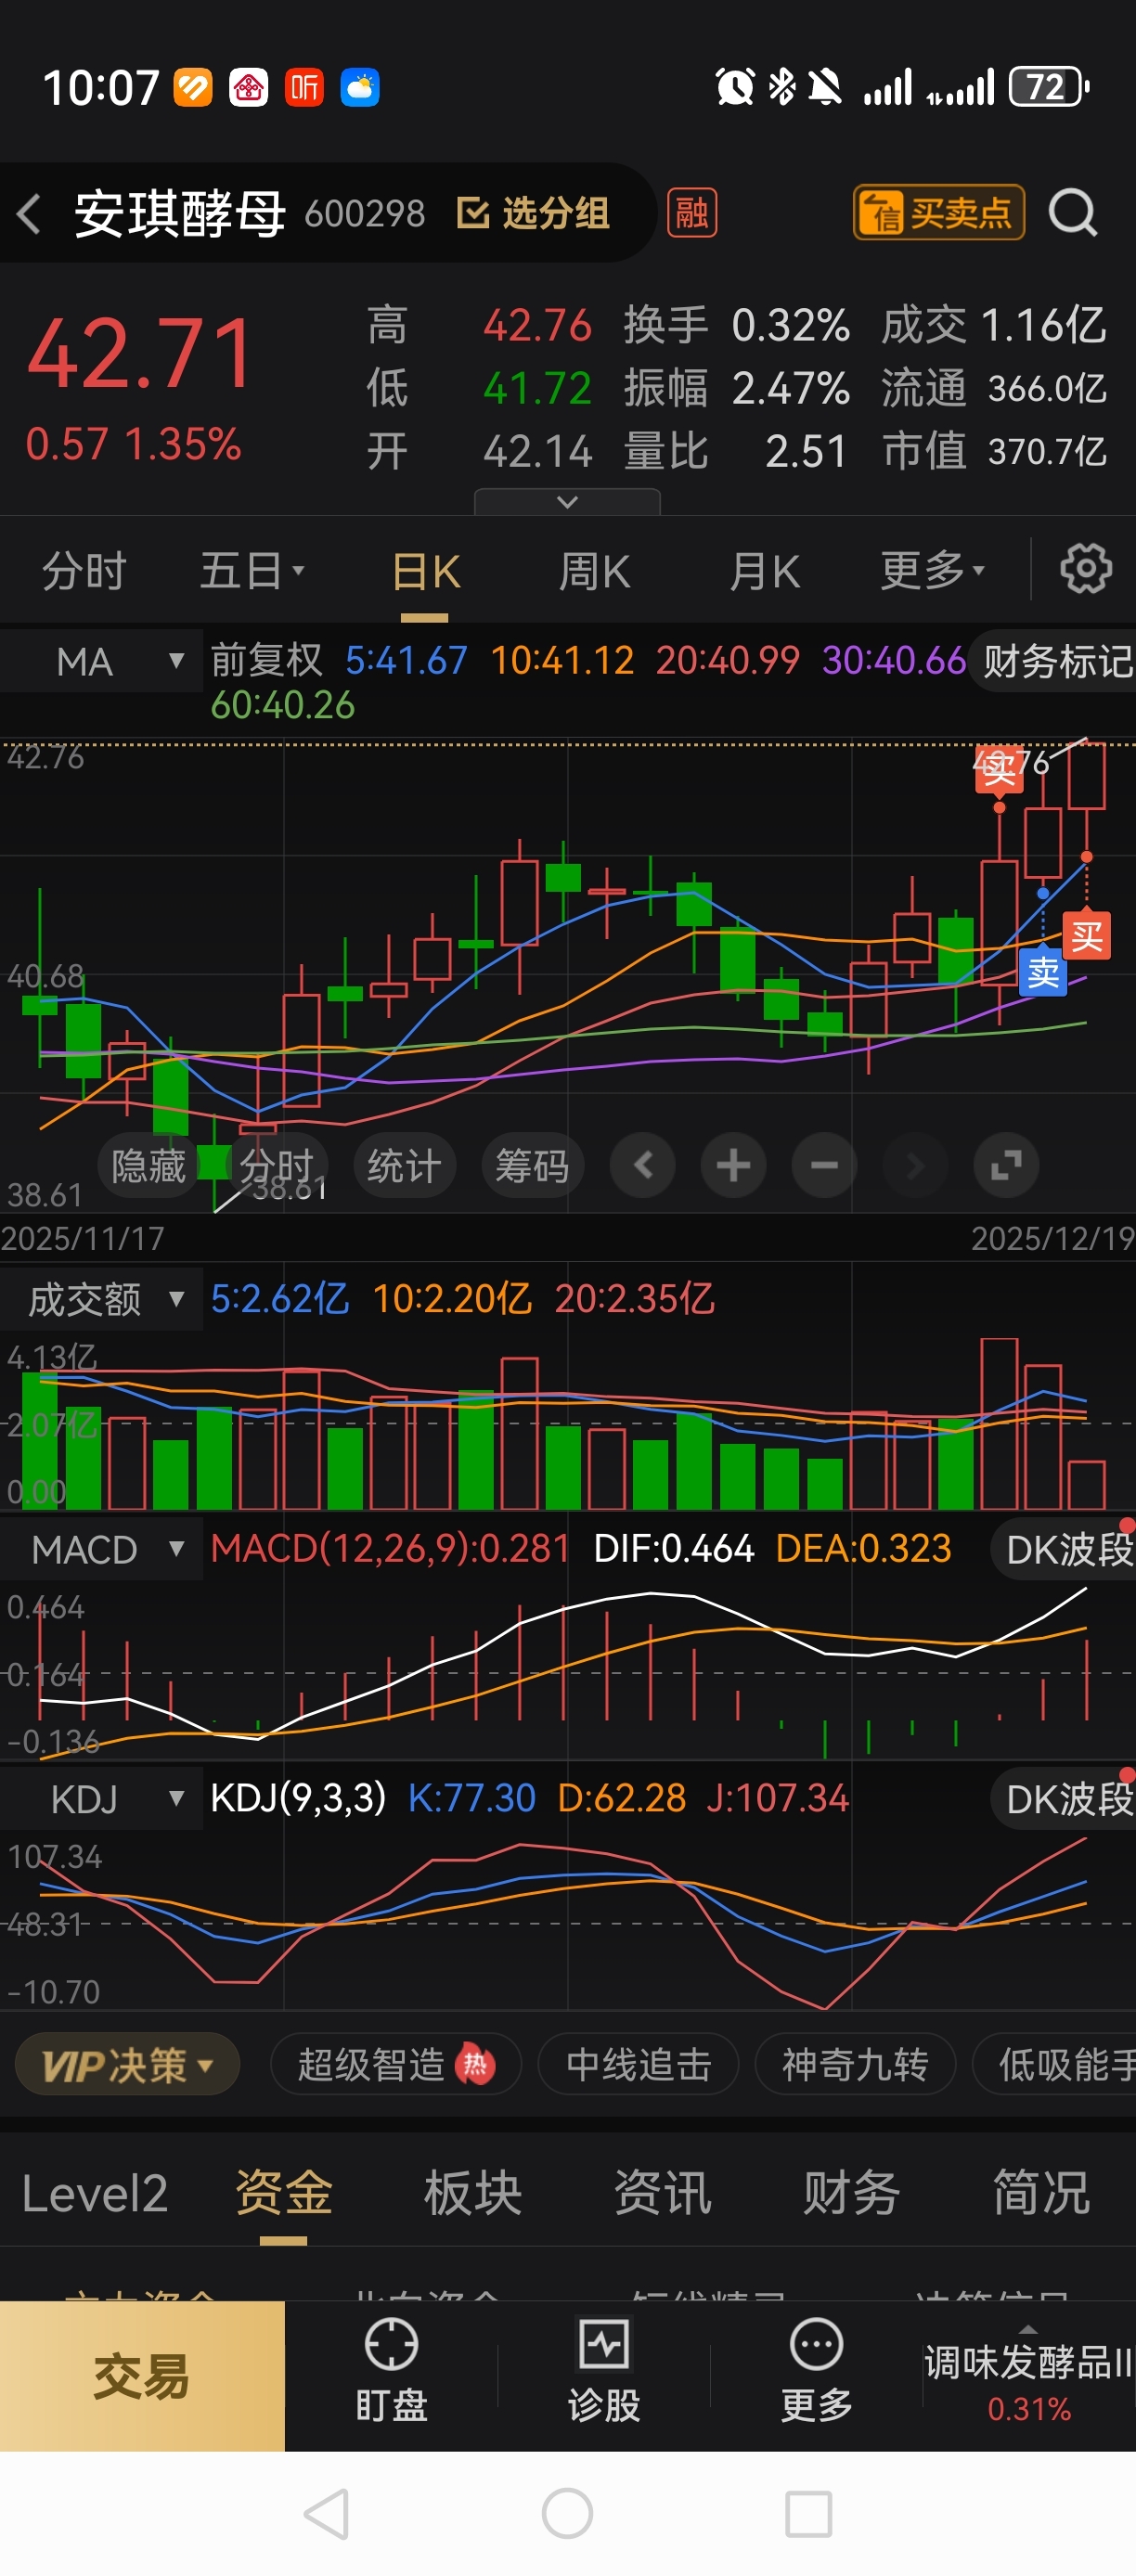Tap Android back navigation button
1136x2576 pixels.
[x=326, y=2514]
